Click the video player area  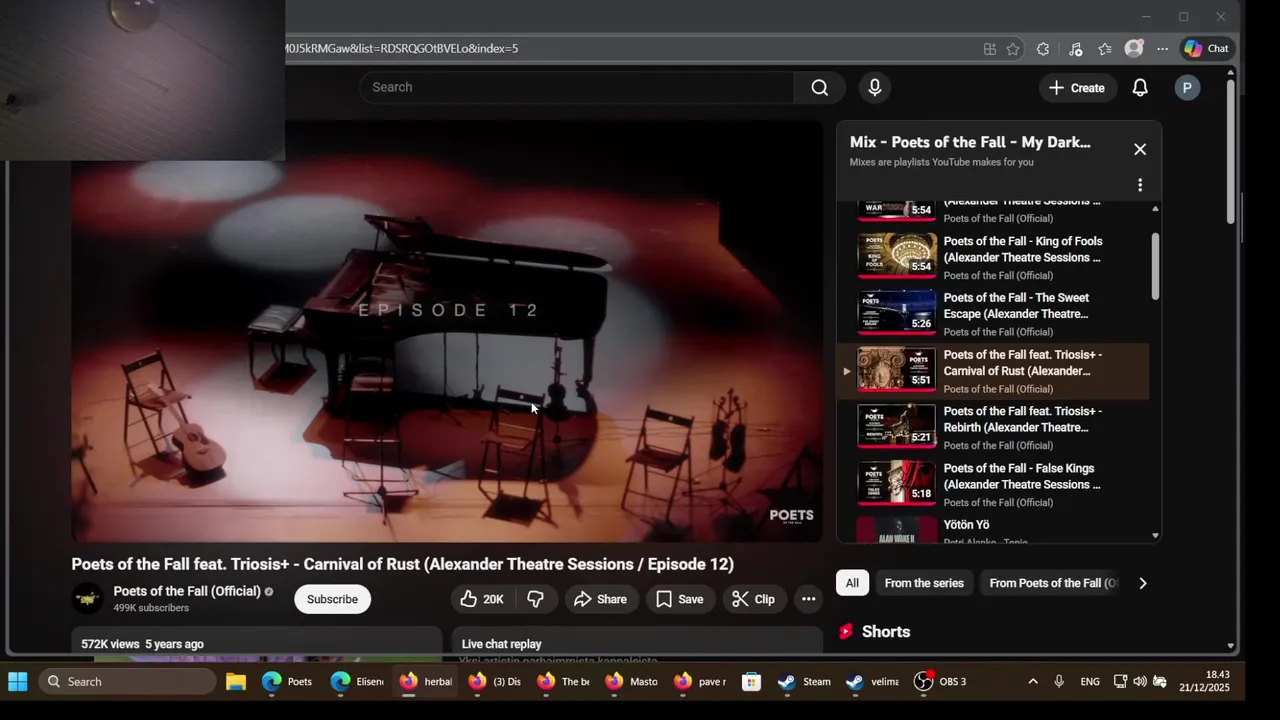pyautogui.click(x=447, y=331)
